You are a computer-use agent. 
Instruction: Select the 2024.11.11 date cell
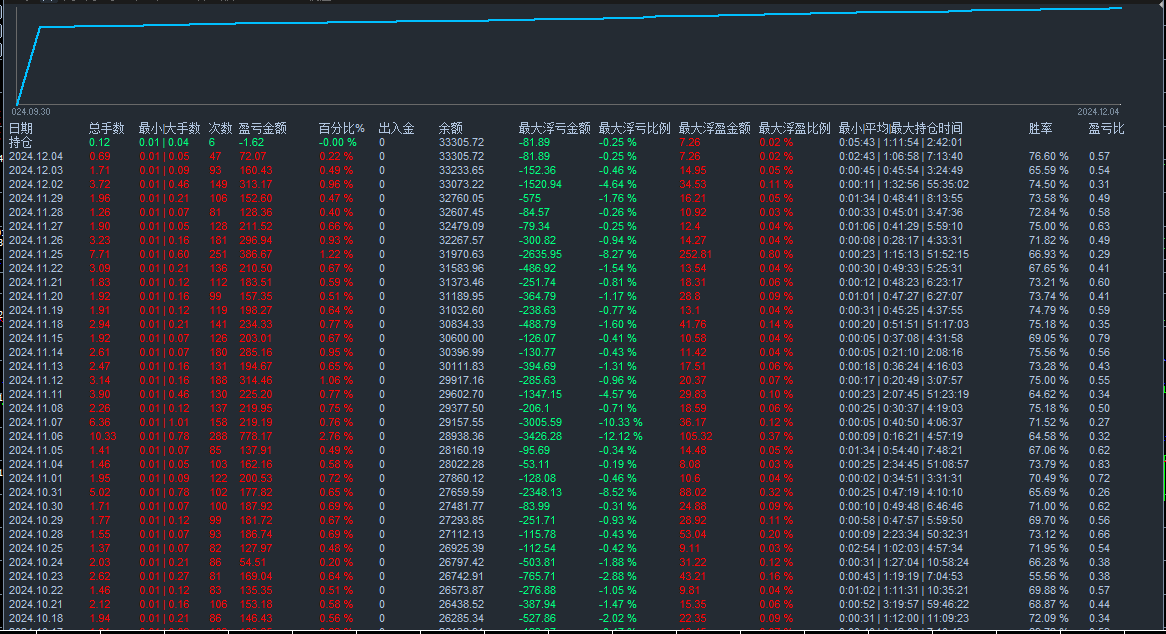36,394
